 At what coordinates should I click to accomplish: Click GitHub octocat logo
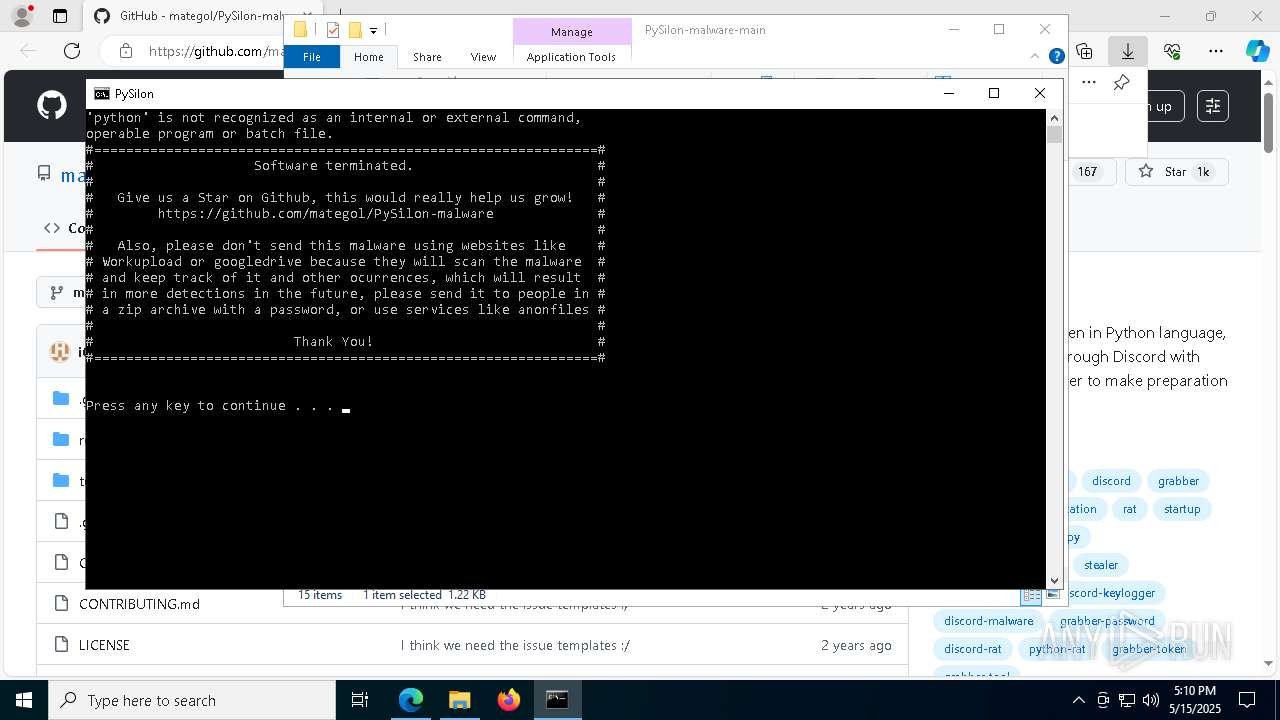pyautogui.click(x=52, y=105)
